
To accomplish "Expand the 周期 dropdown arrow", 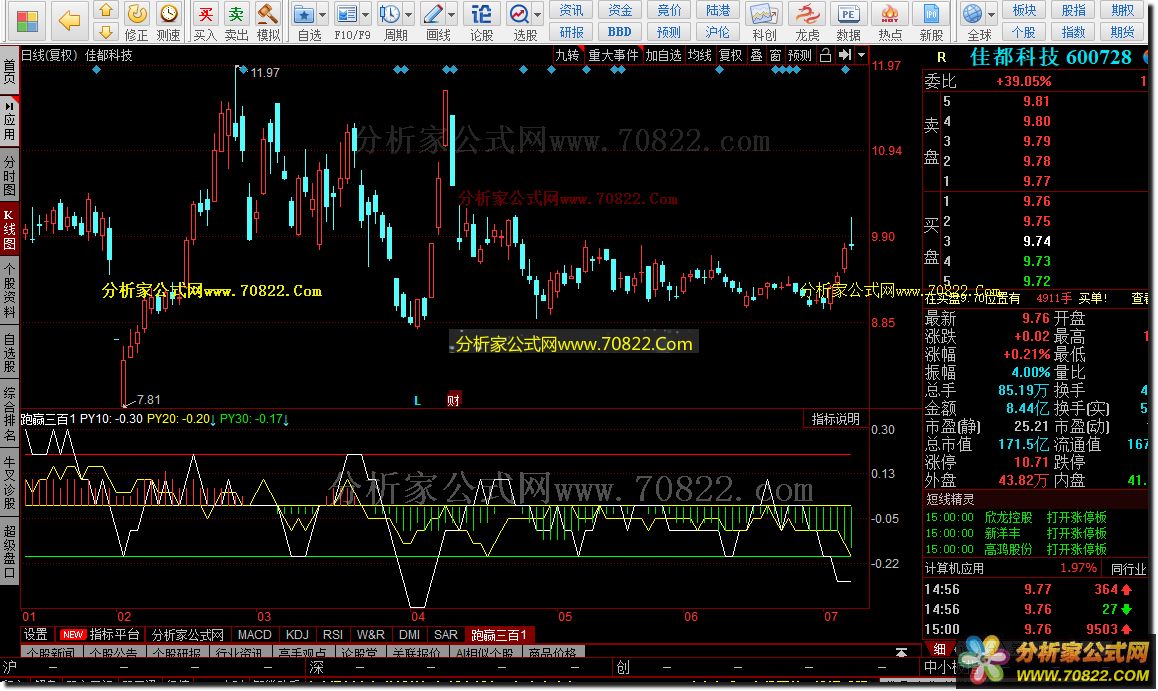I will [408, 14].
